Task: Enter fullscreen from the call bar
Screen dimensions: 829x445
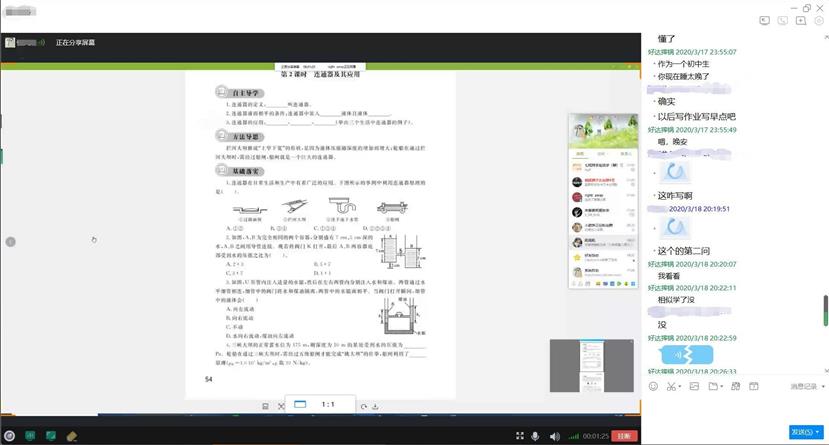Action: point(519,436)
